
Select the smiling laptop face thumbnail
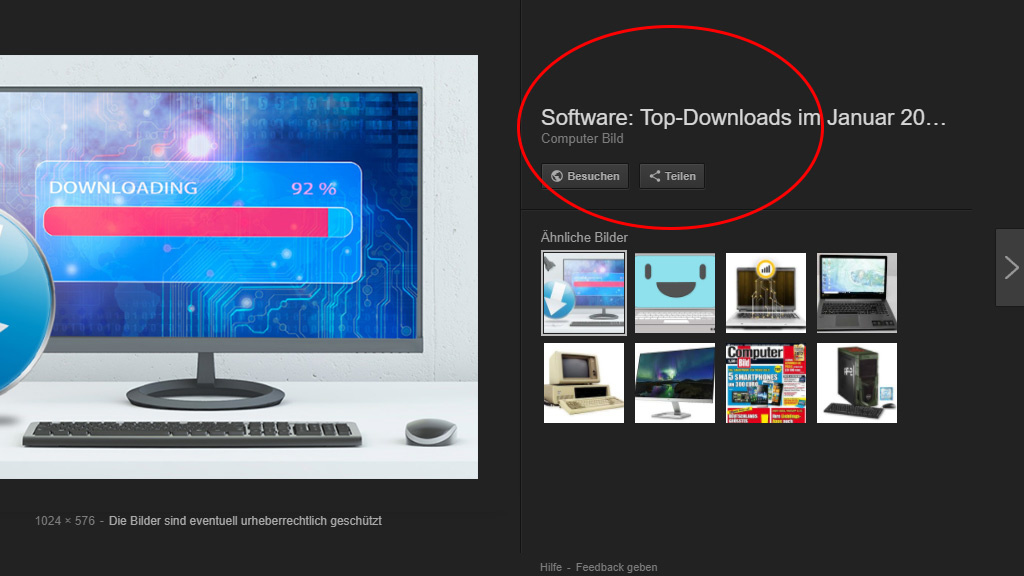[675, 293]
